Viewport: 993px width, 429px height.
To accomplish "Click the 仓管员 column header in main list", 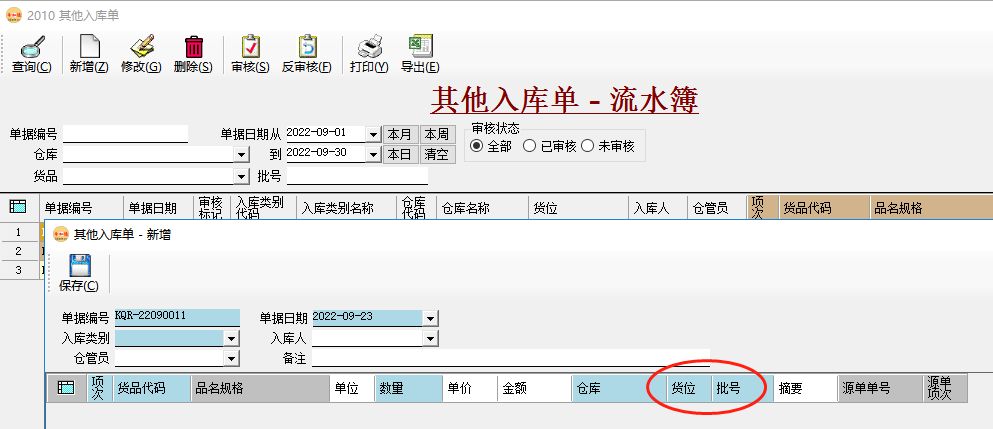I will [717, 208].
